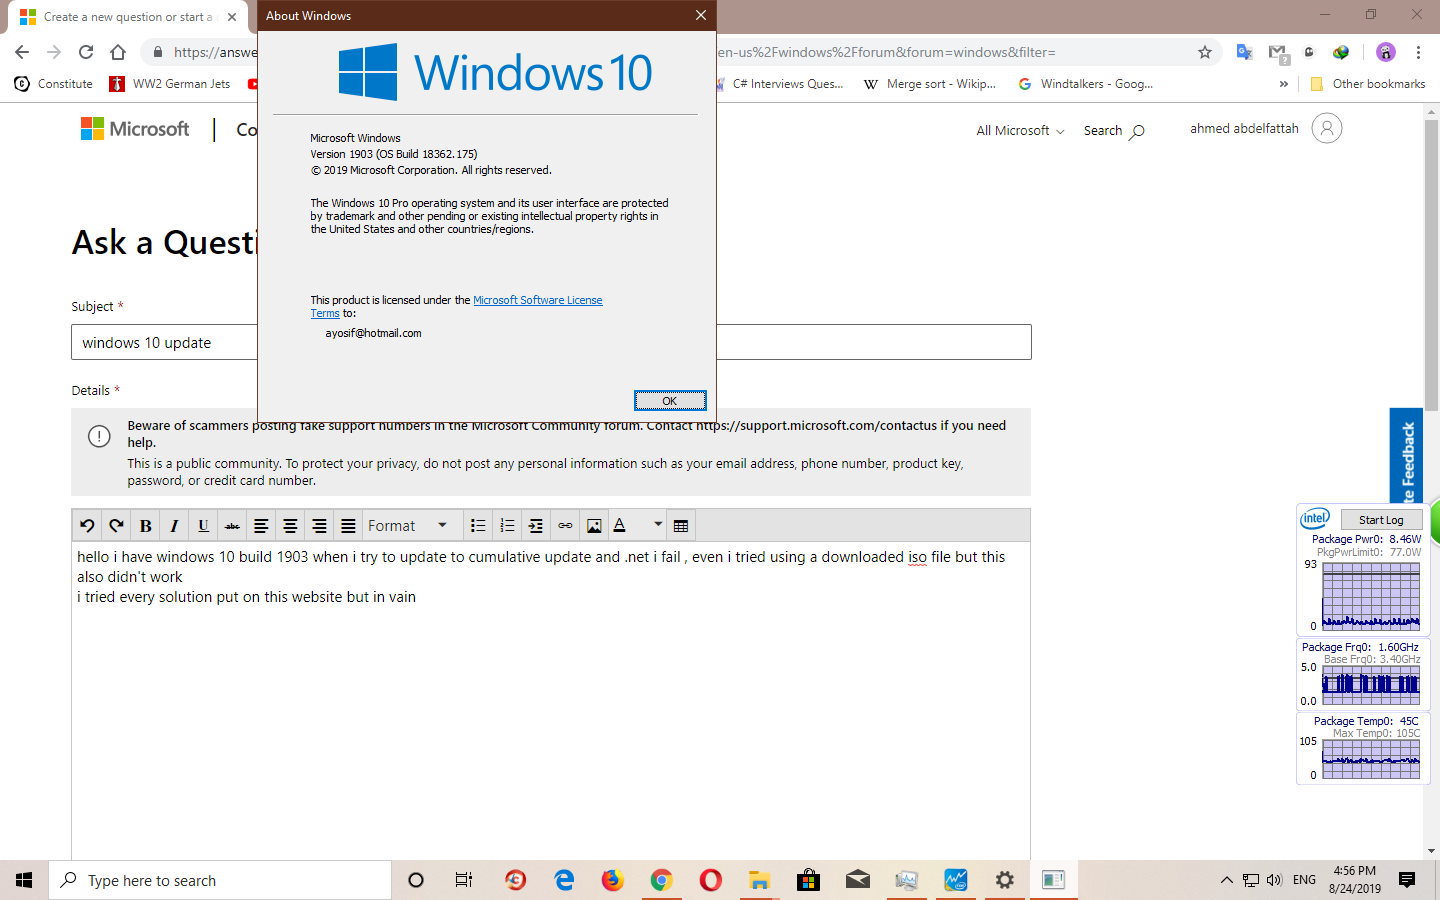Open the Action Center notifications
Viewport: 1440px width, 900px height.
[1407, 880]
